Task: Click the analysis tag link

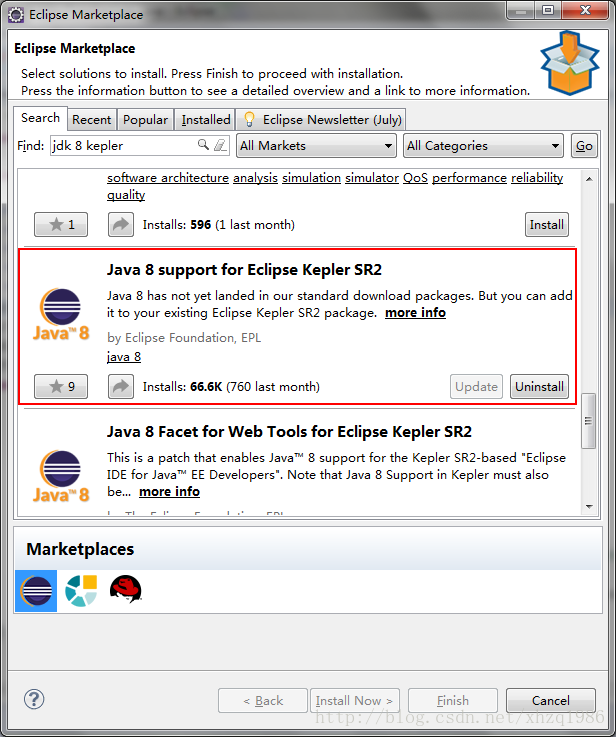Action: (x=255, y=178)
